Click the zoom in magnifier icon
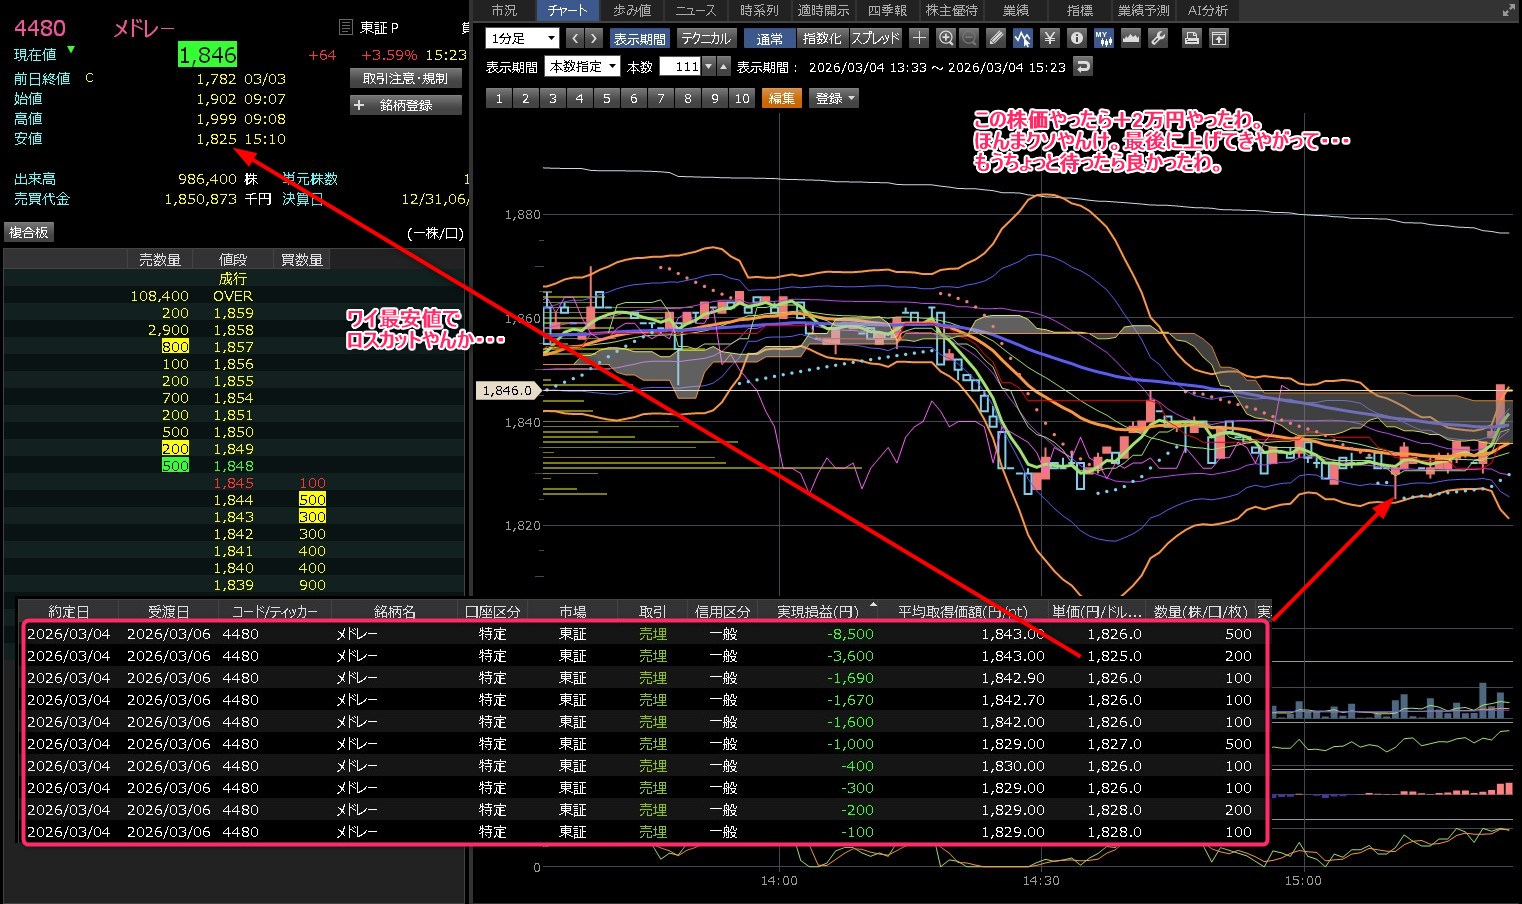Screen dimensions: 1522x904 946,38
